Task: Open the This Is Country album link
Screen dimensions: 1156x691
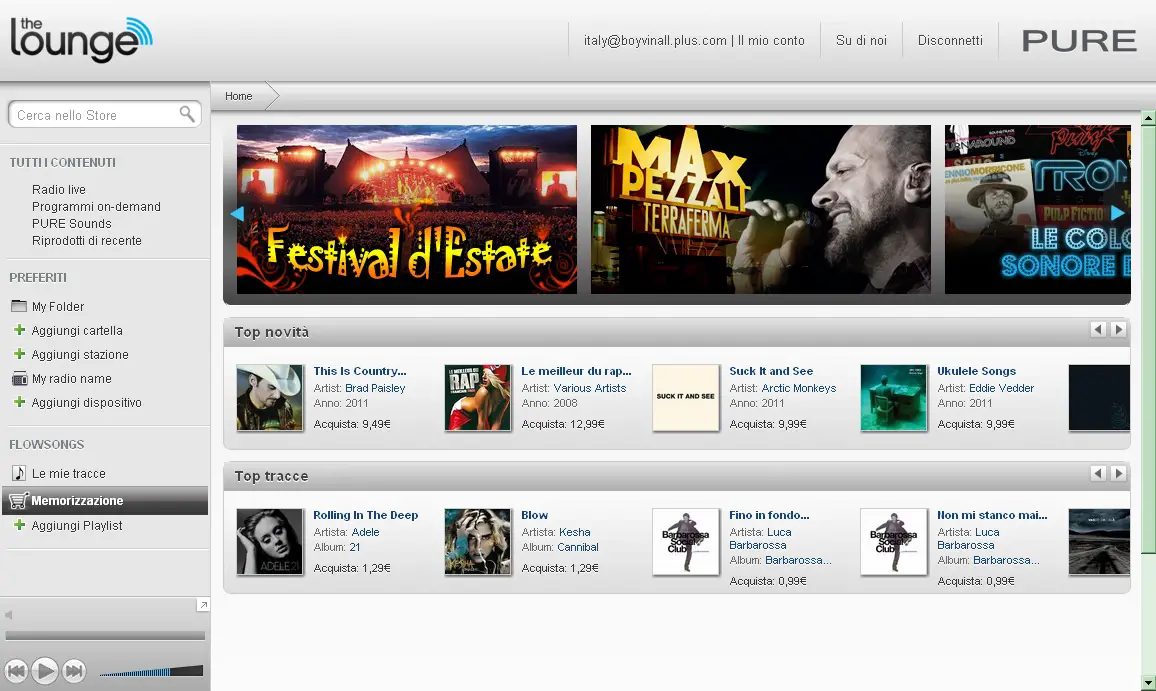Action: (x=360, y=371)
